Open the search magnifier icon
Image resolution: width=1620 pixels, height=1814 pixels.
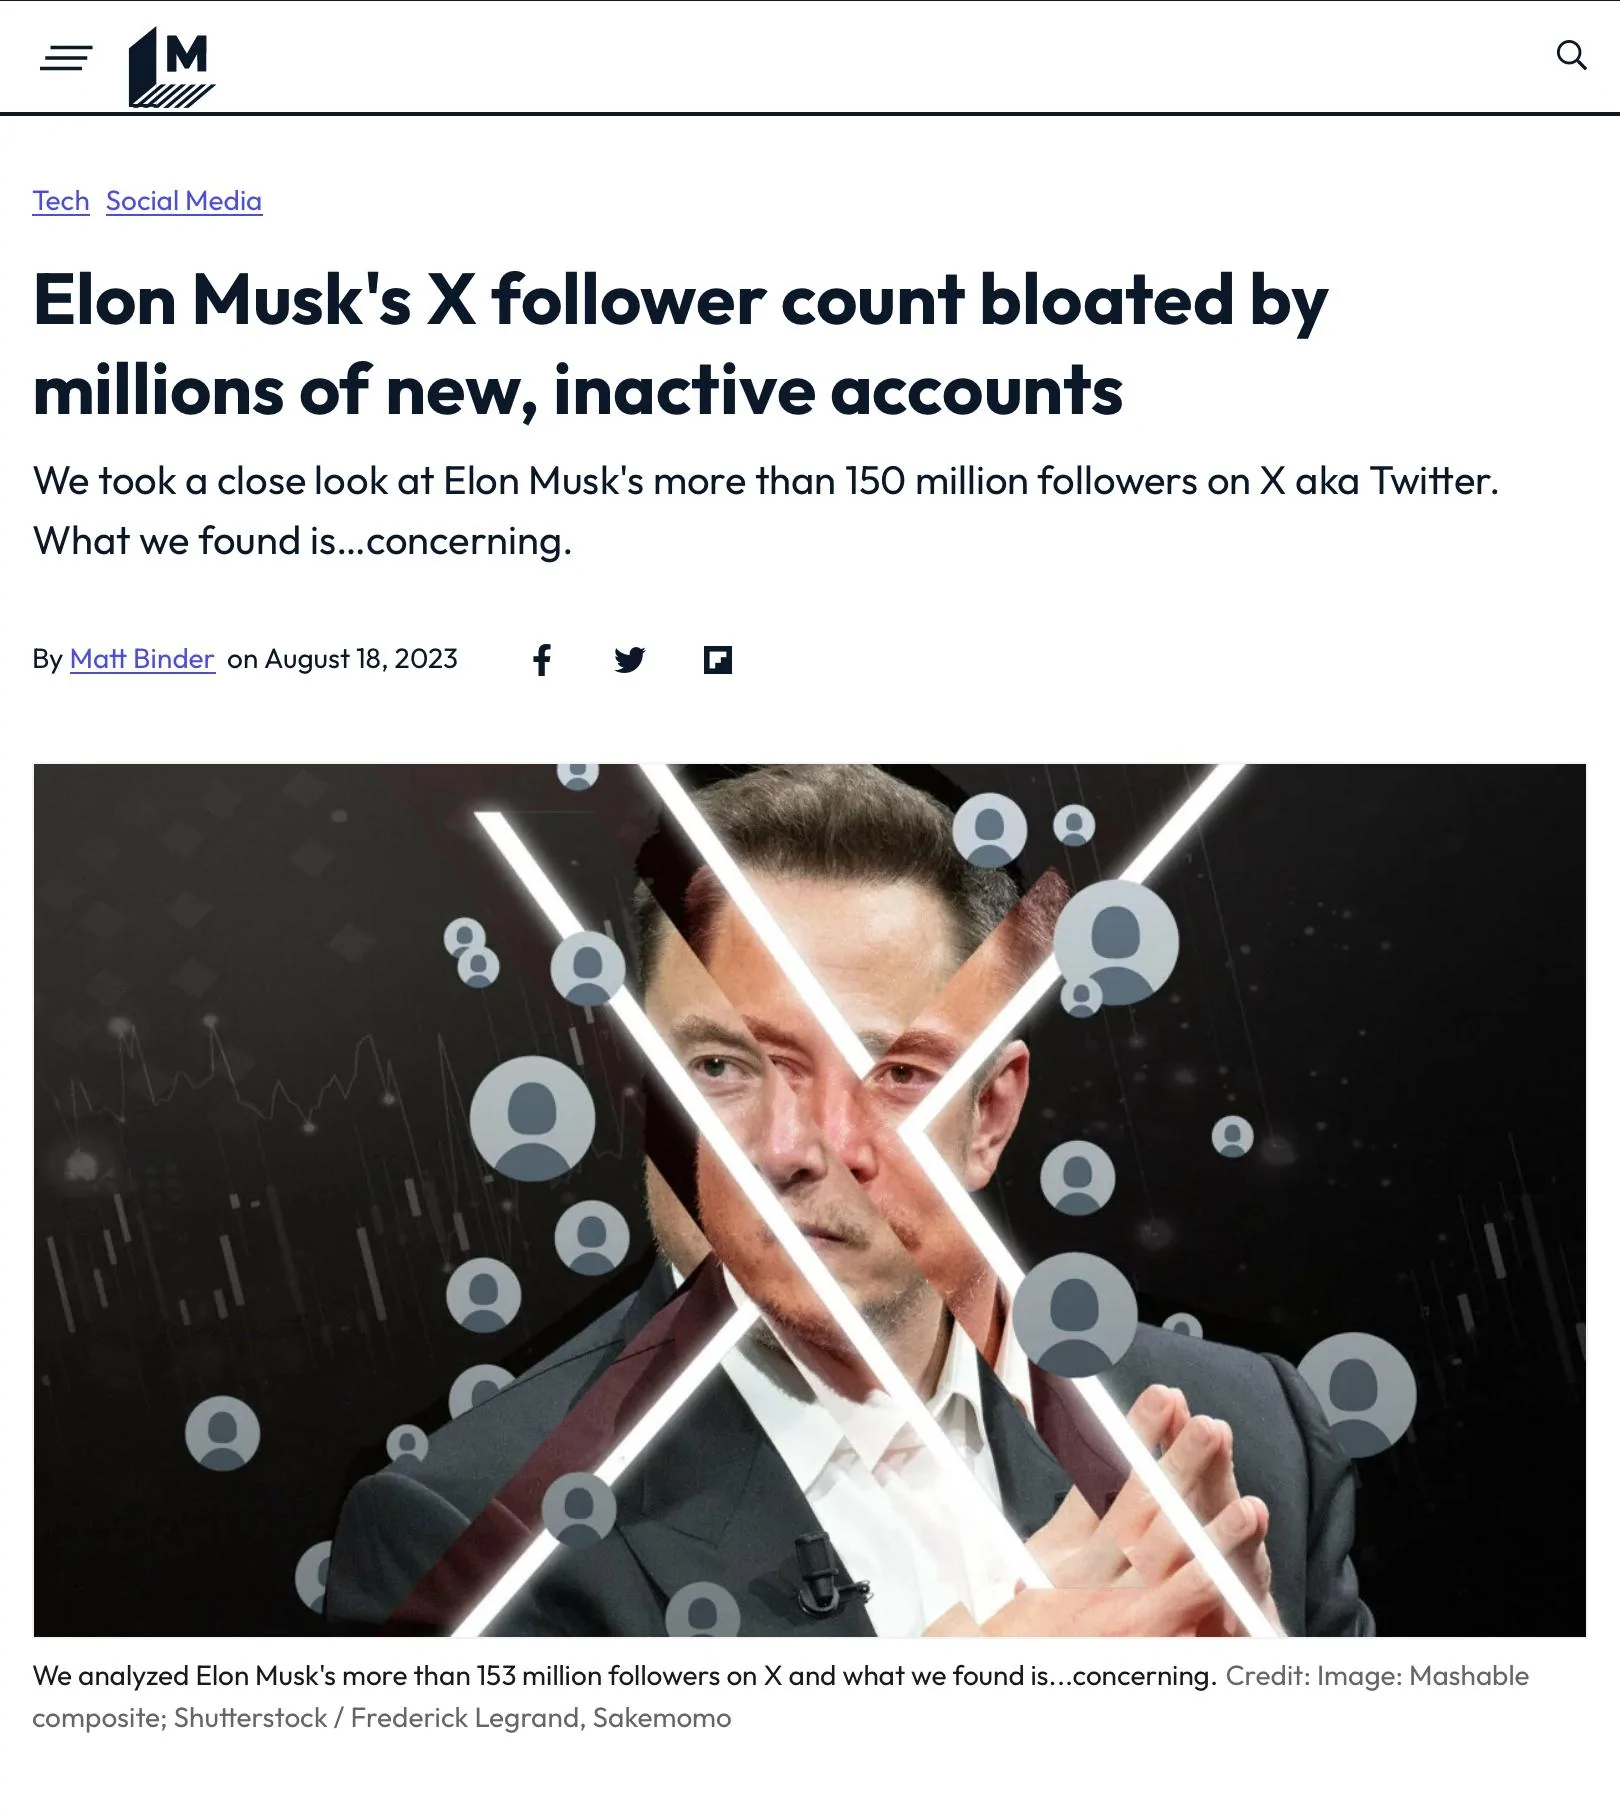pyautogui.click(x=1571, y=55)
